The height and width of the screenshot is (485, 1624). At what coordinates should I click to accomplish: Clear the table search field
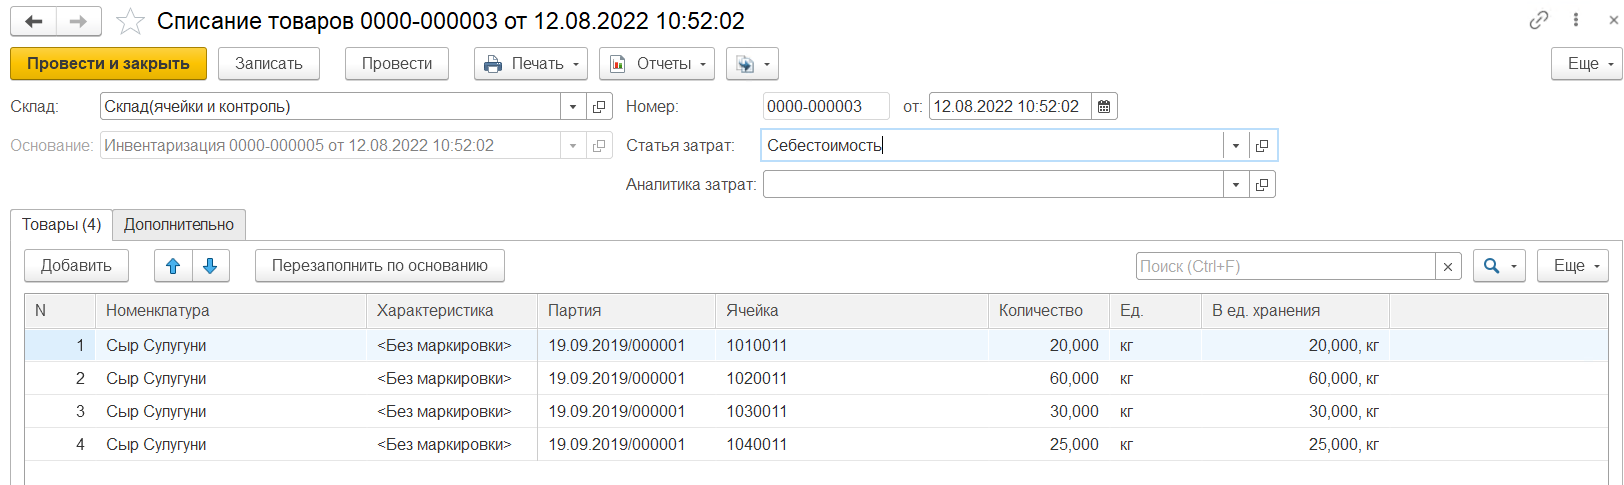pyautogui.click(x=1447, y=267)
